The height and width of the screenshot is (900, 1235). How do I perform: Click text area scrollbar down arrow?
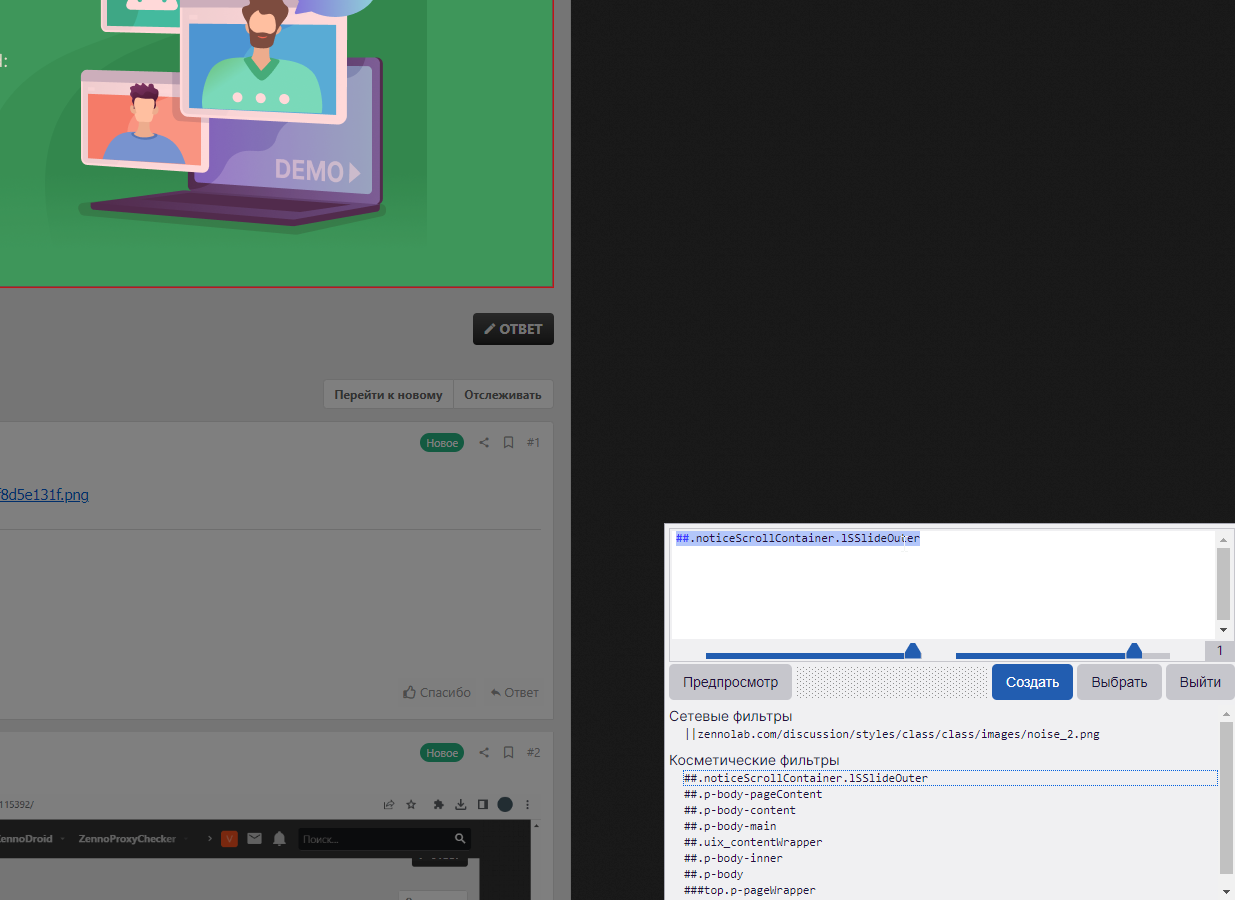click(1224, 630)
